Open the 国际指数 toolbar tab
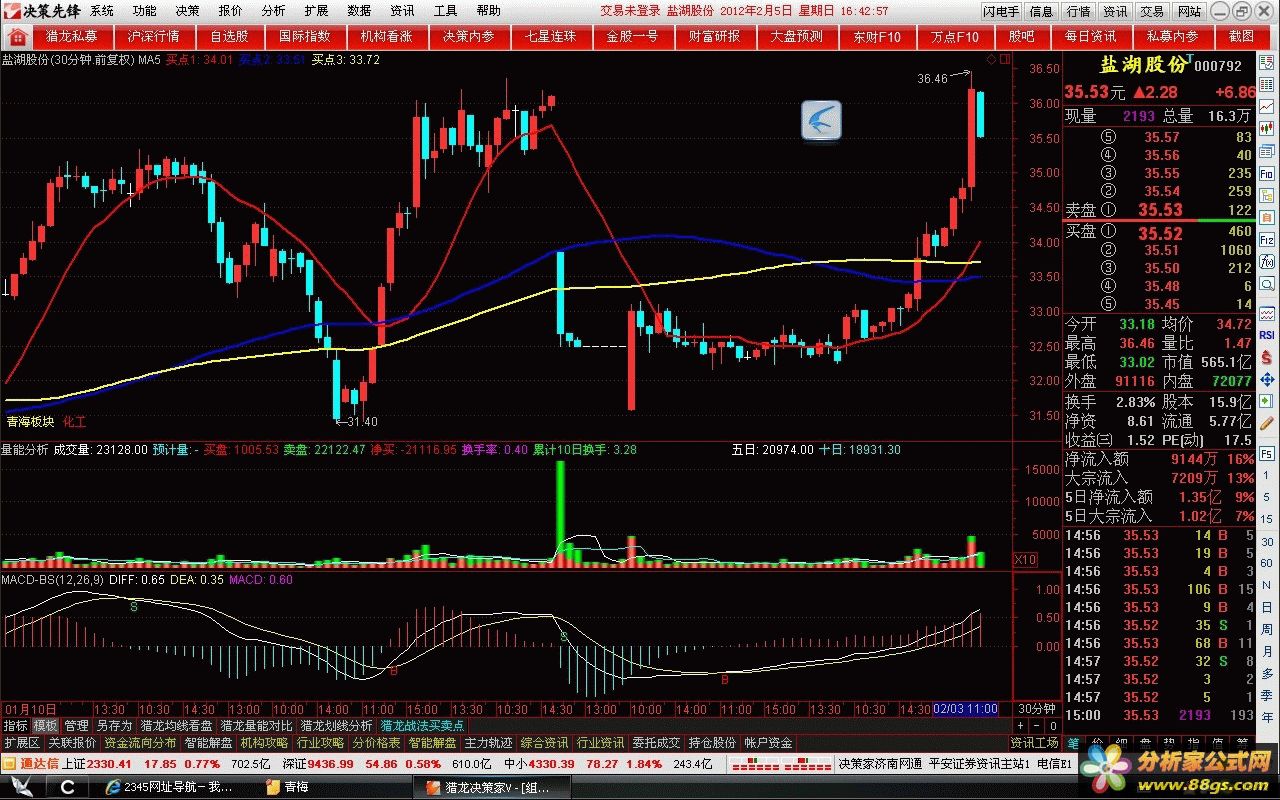Image resolution: width=1280 pixels, height=800 pixels. [304, 36]
